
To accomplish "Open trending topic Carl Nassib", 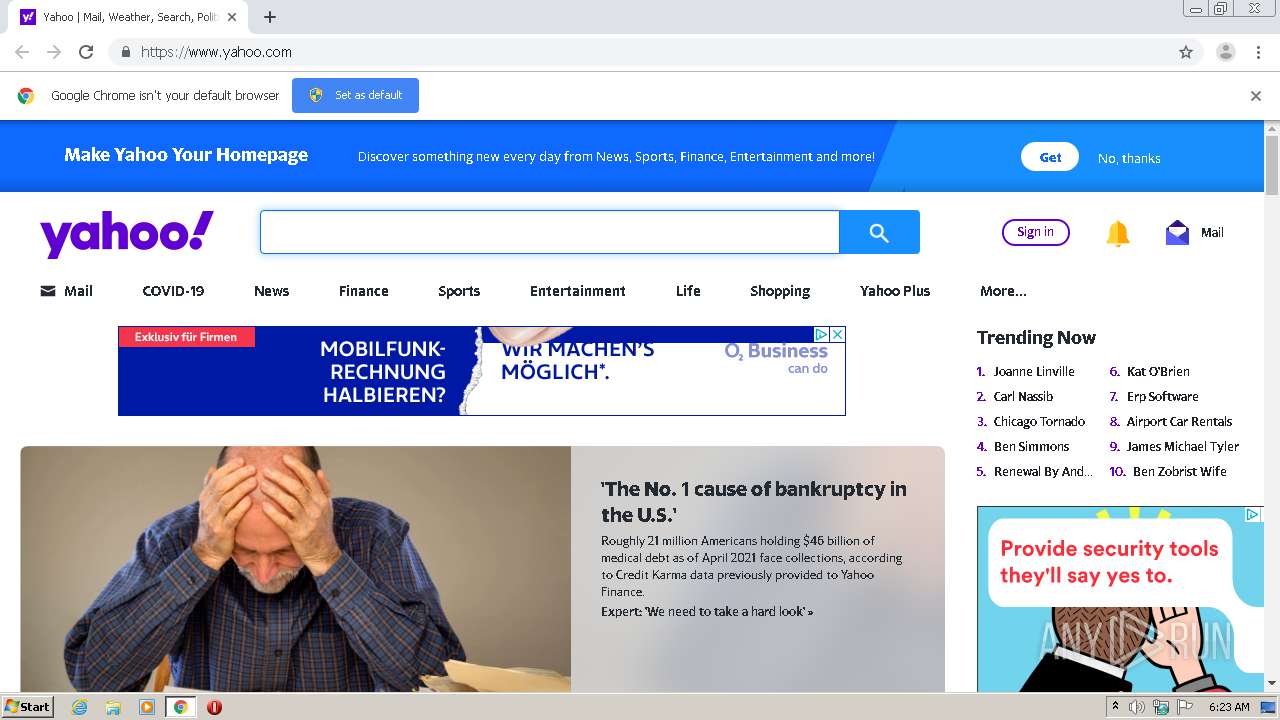I will 1023,396.
